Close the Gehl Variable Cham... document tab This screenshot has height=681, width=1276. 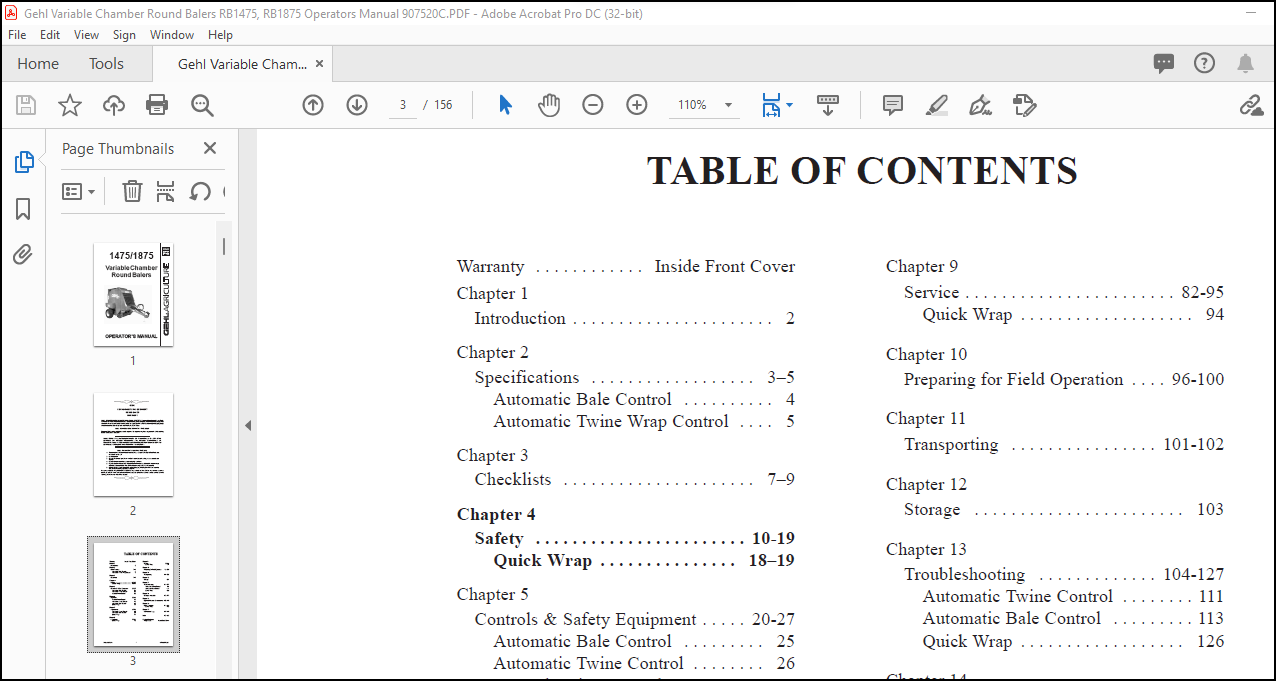pos(320,63)
